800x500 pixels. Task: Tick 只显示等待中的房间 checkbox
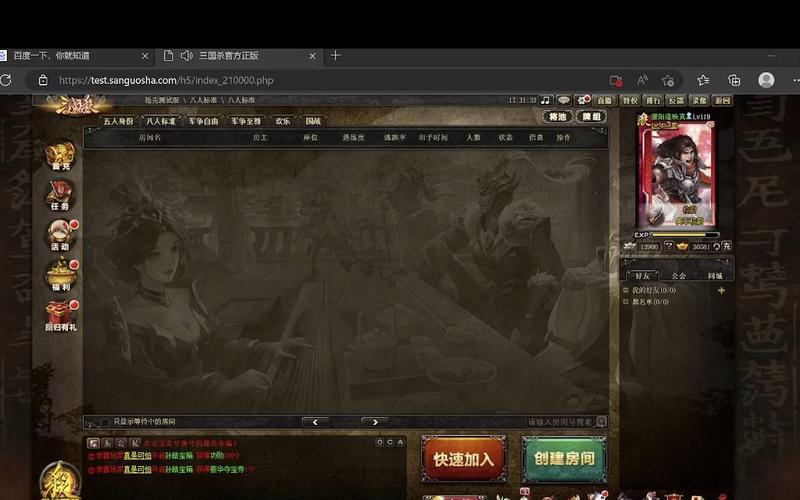(105, 422)
